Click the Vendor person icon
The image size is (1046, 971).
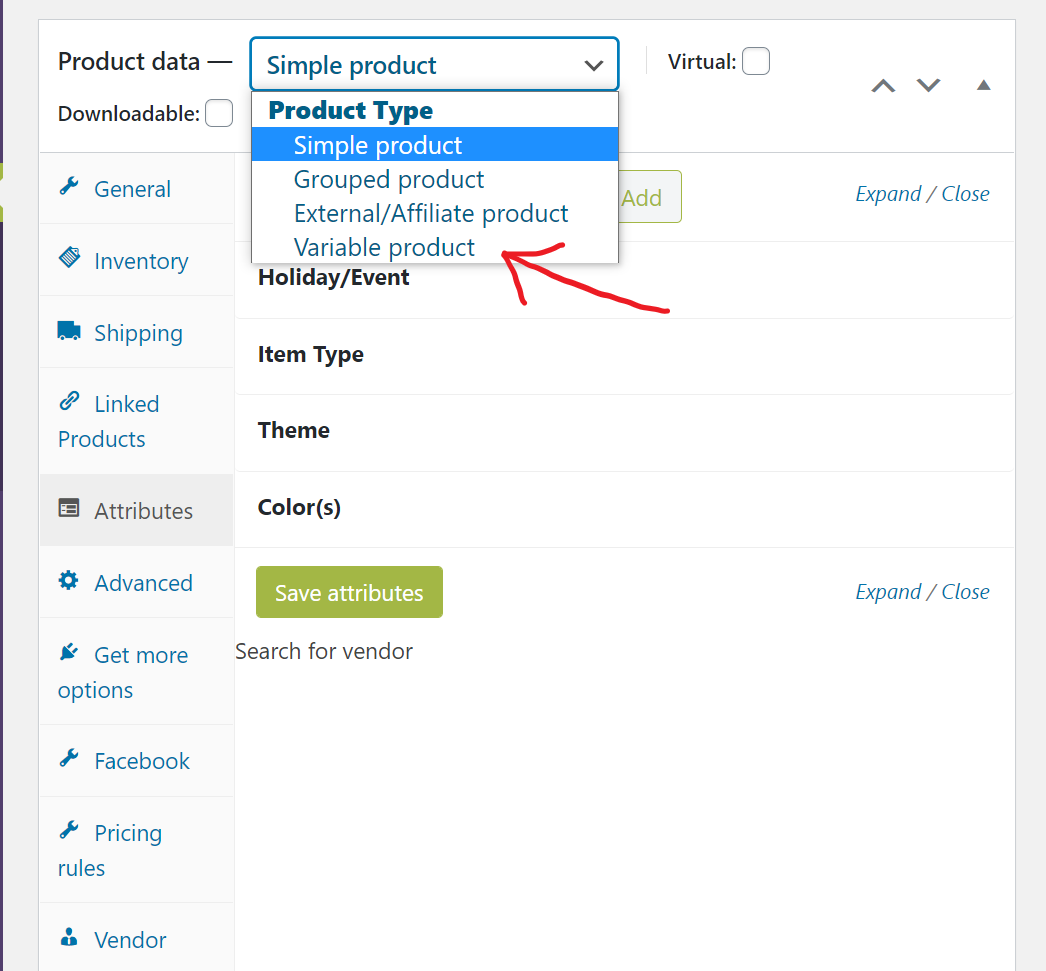coord(69,937)
